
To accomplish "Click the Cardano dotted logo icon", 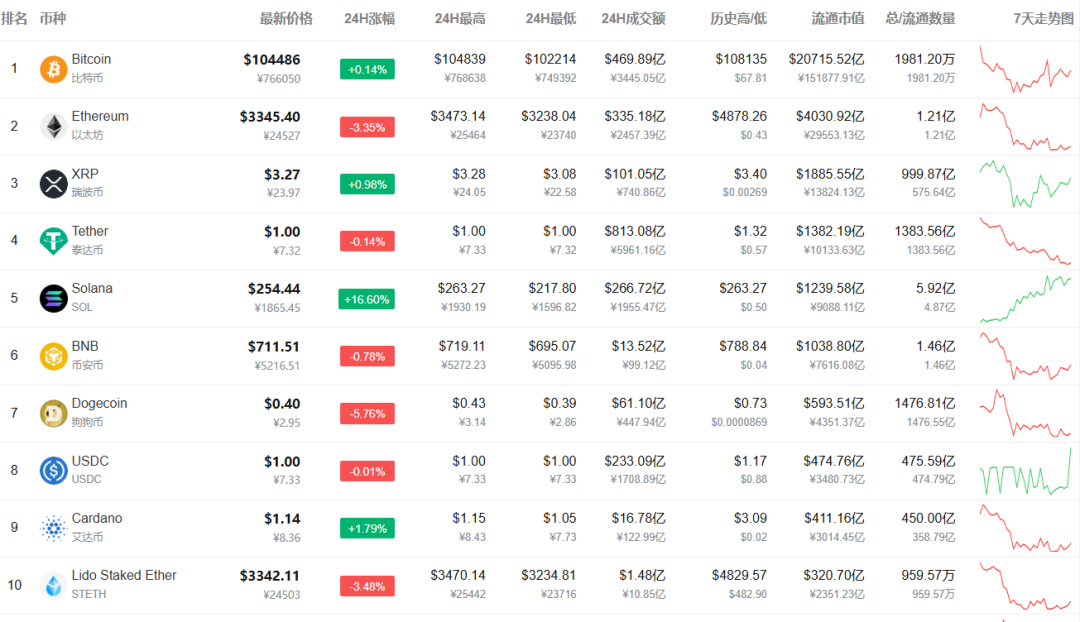I will pos(53,528).
